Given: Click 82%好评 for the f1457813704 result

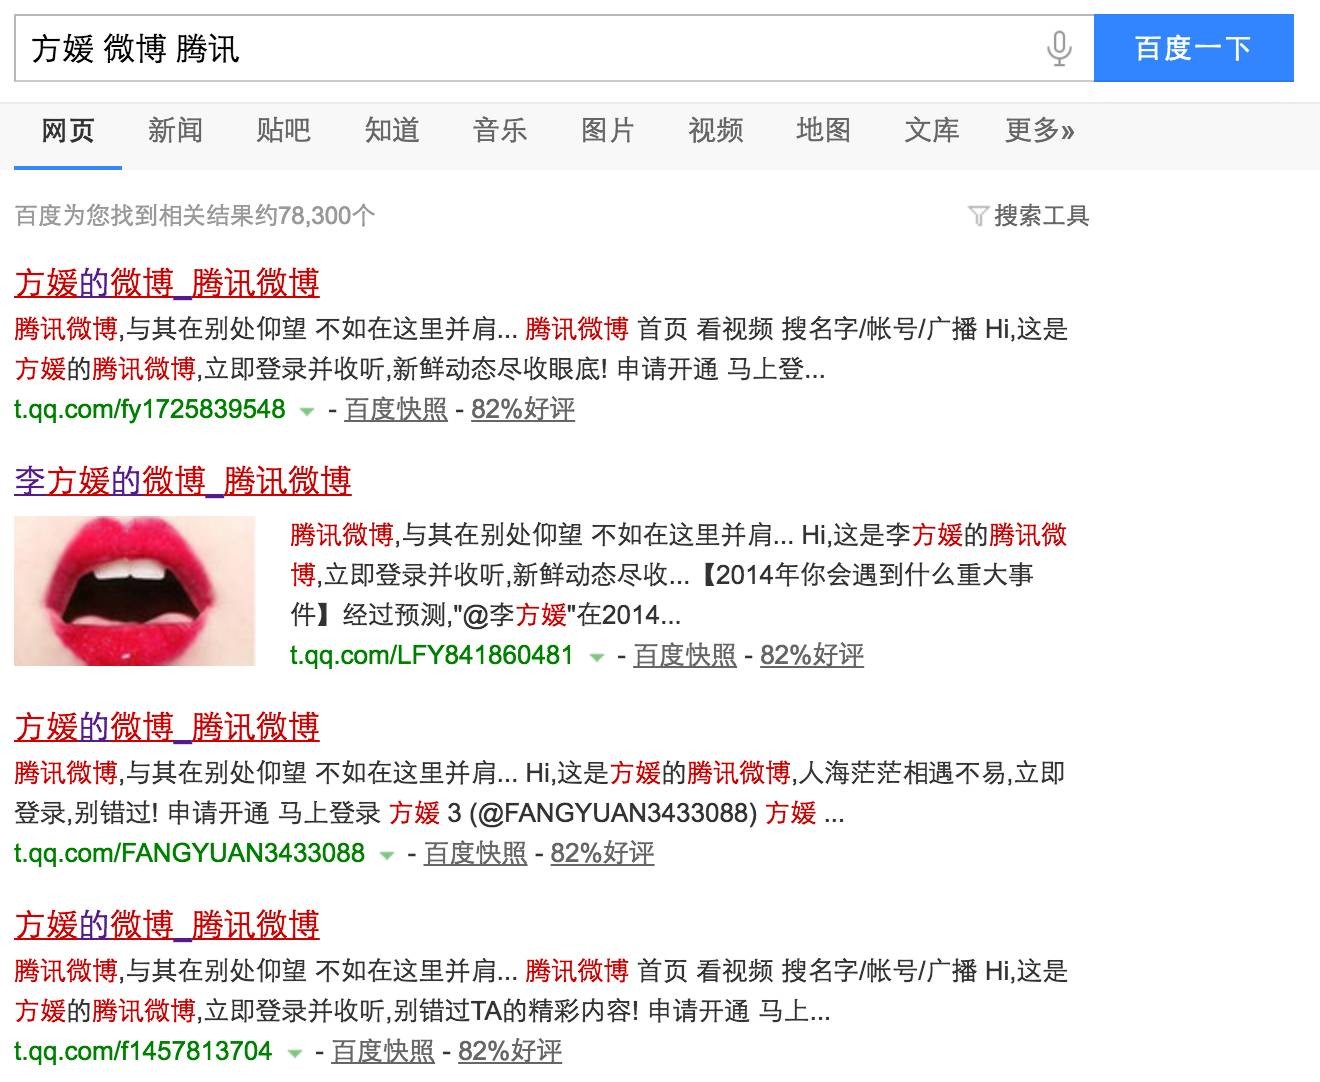Looking at the screenshot, I should tap(510, 1051).
